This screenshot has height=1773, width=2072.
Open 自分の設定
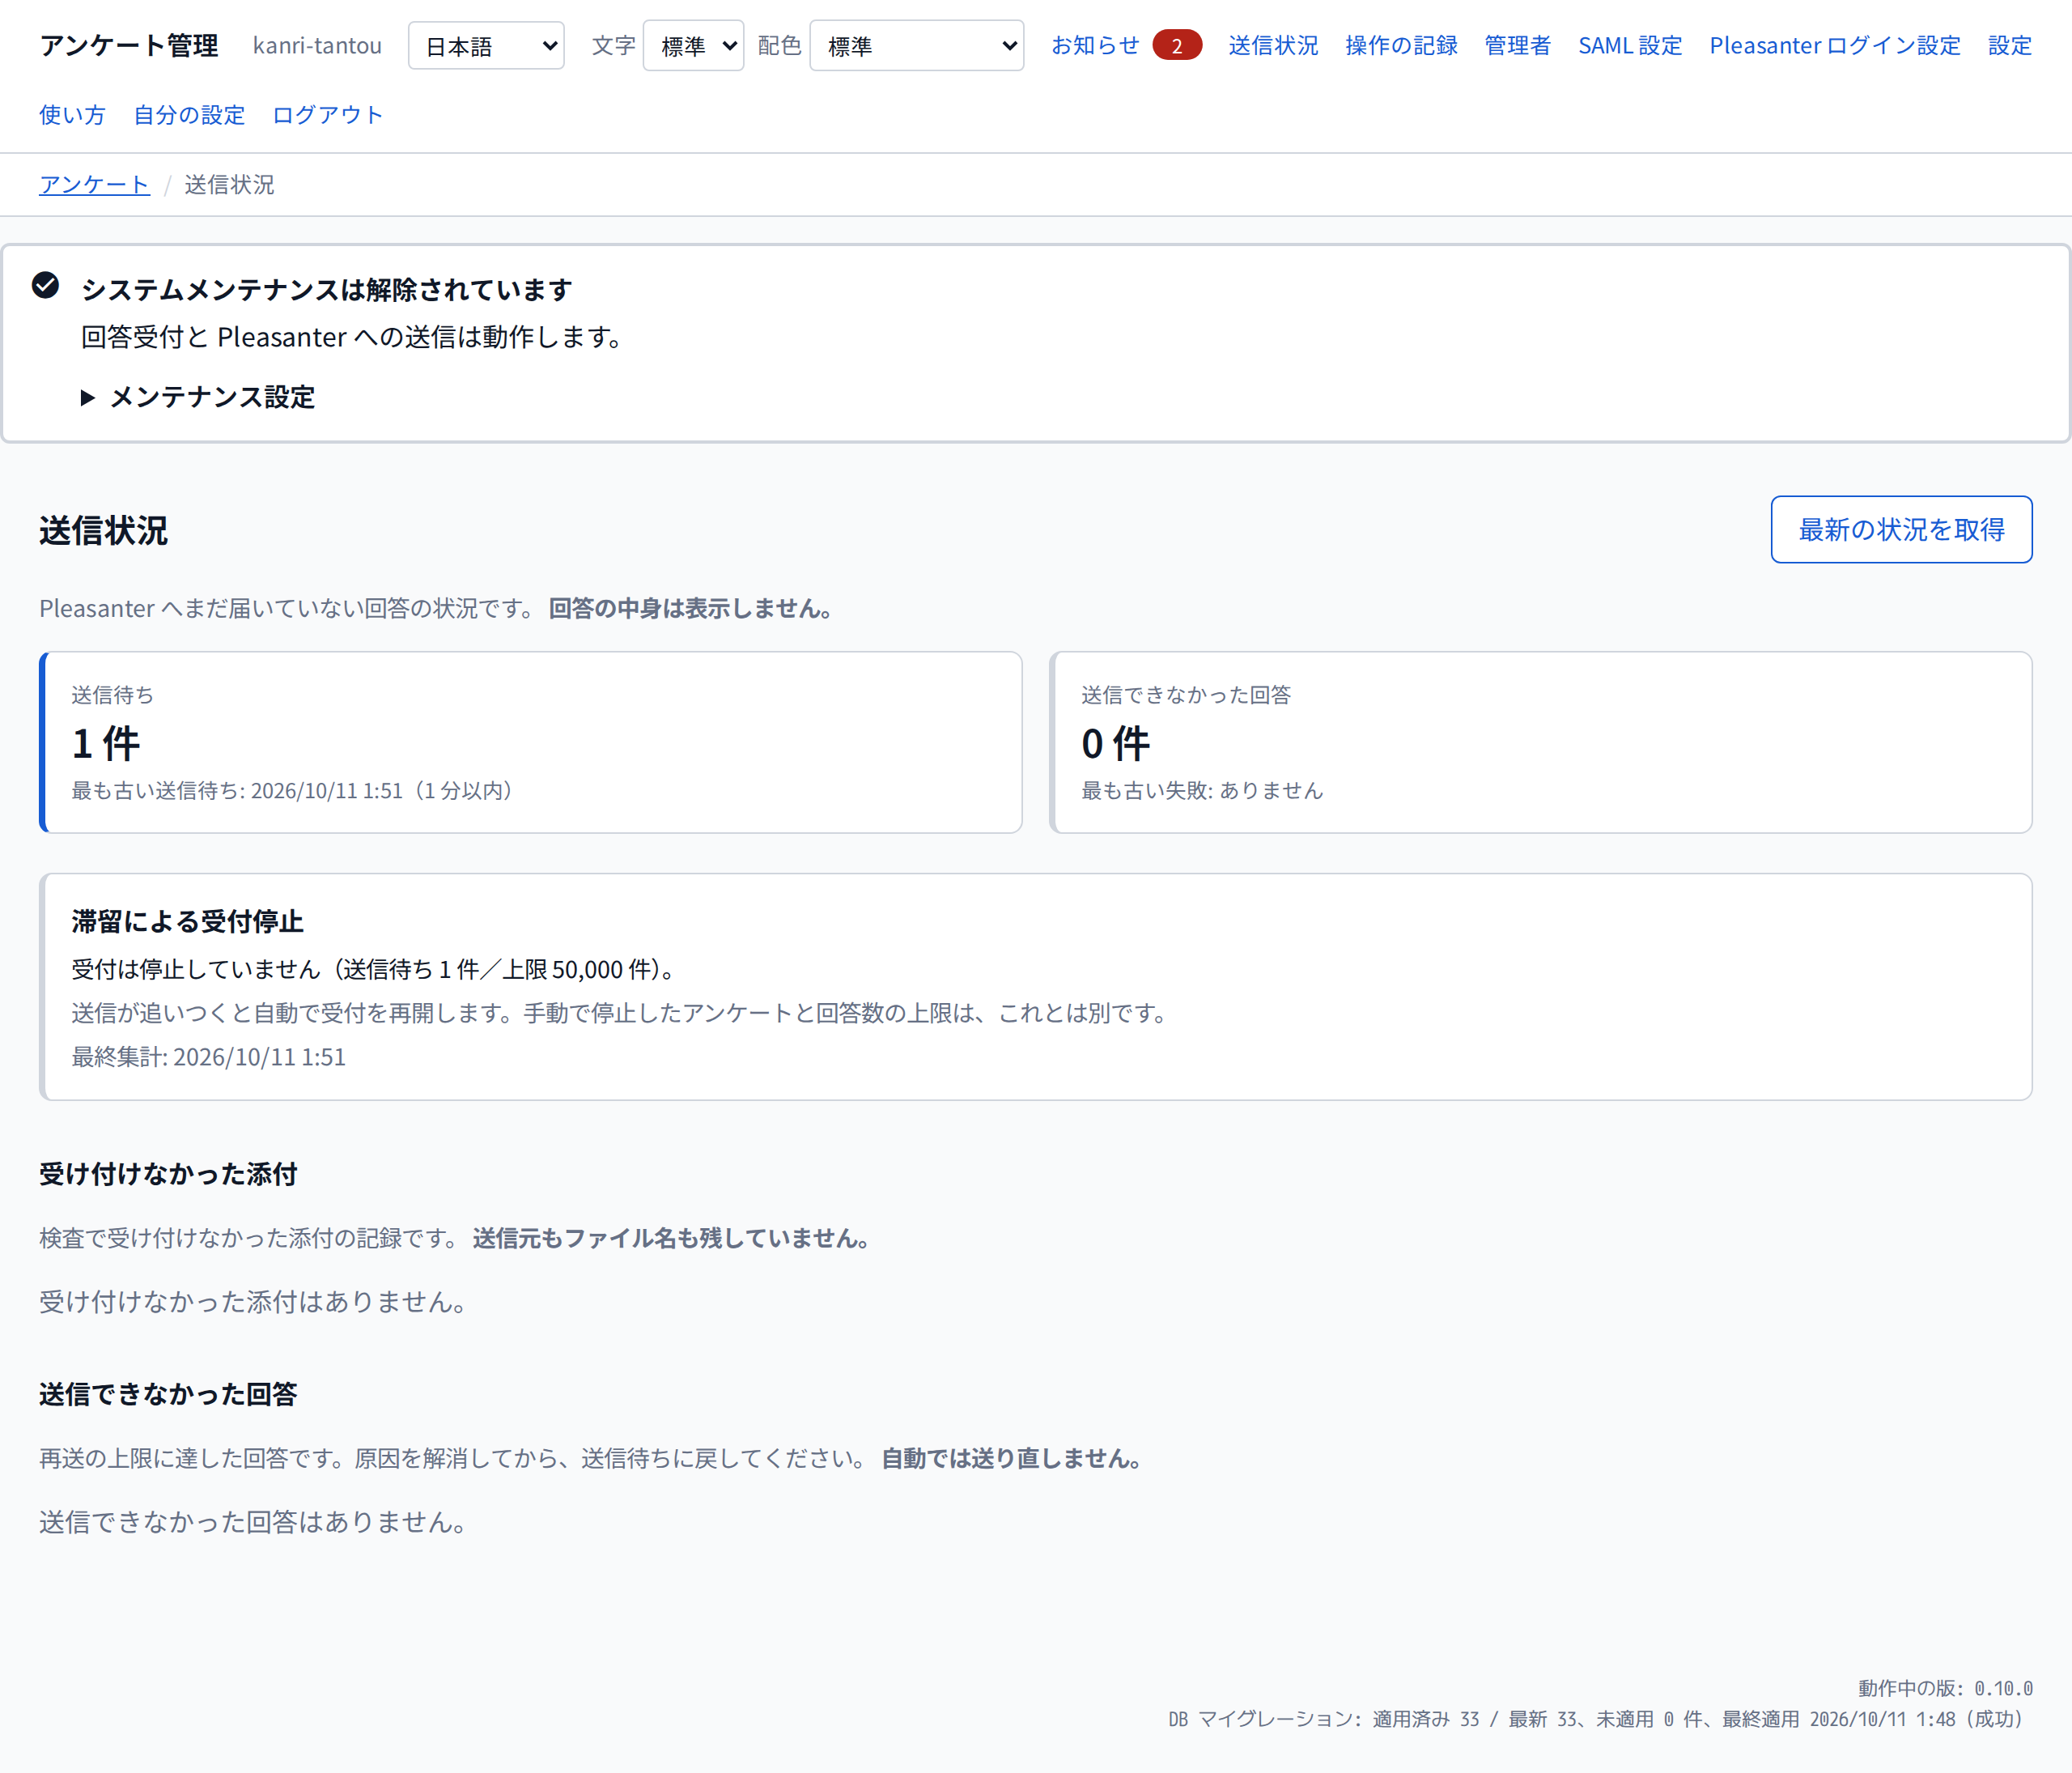tap(189, 115)
